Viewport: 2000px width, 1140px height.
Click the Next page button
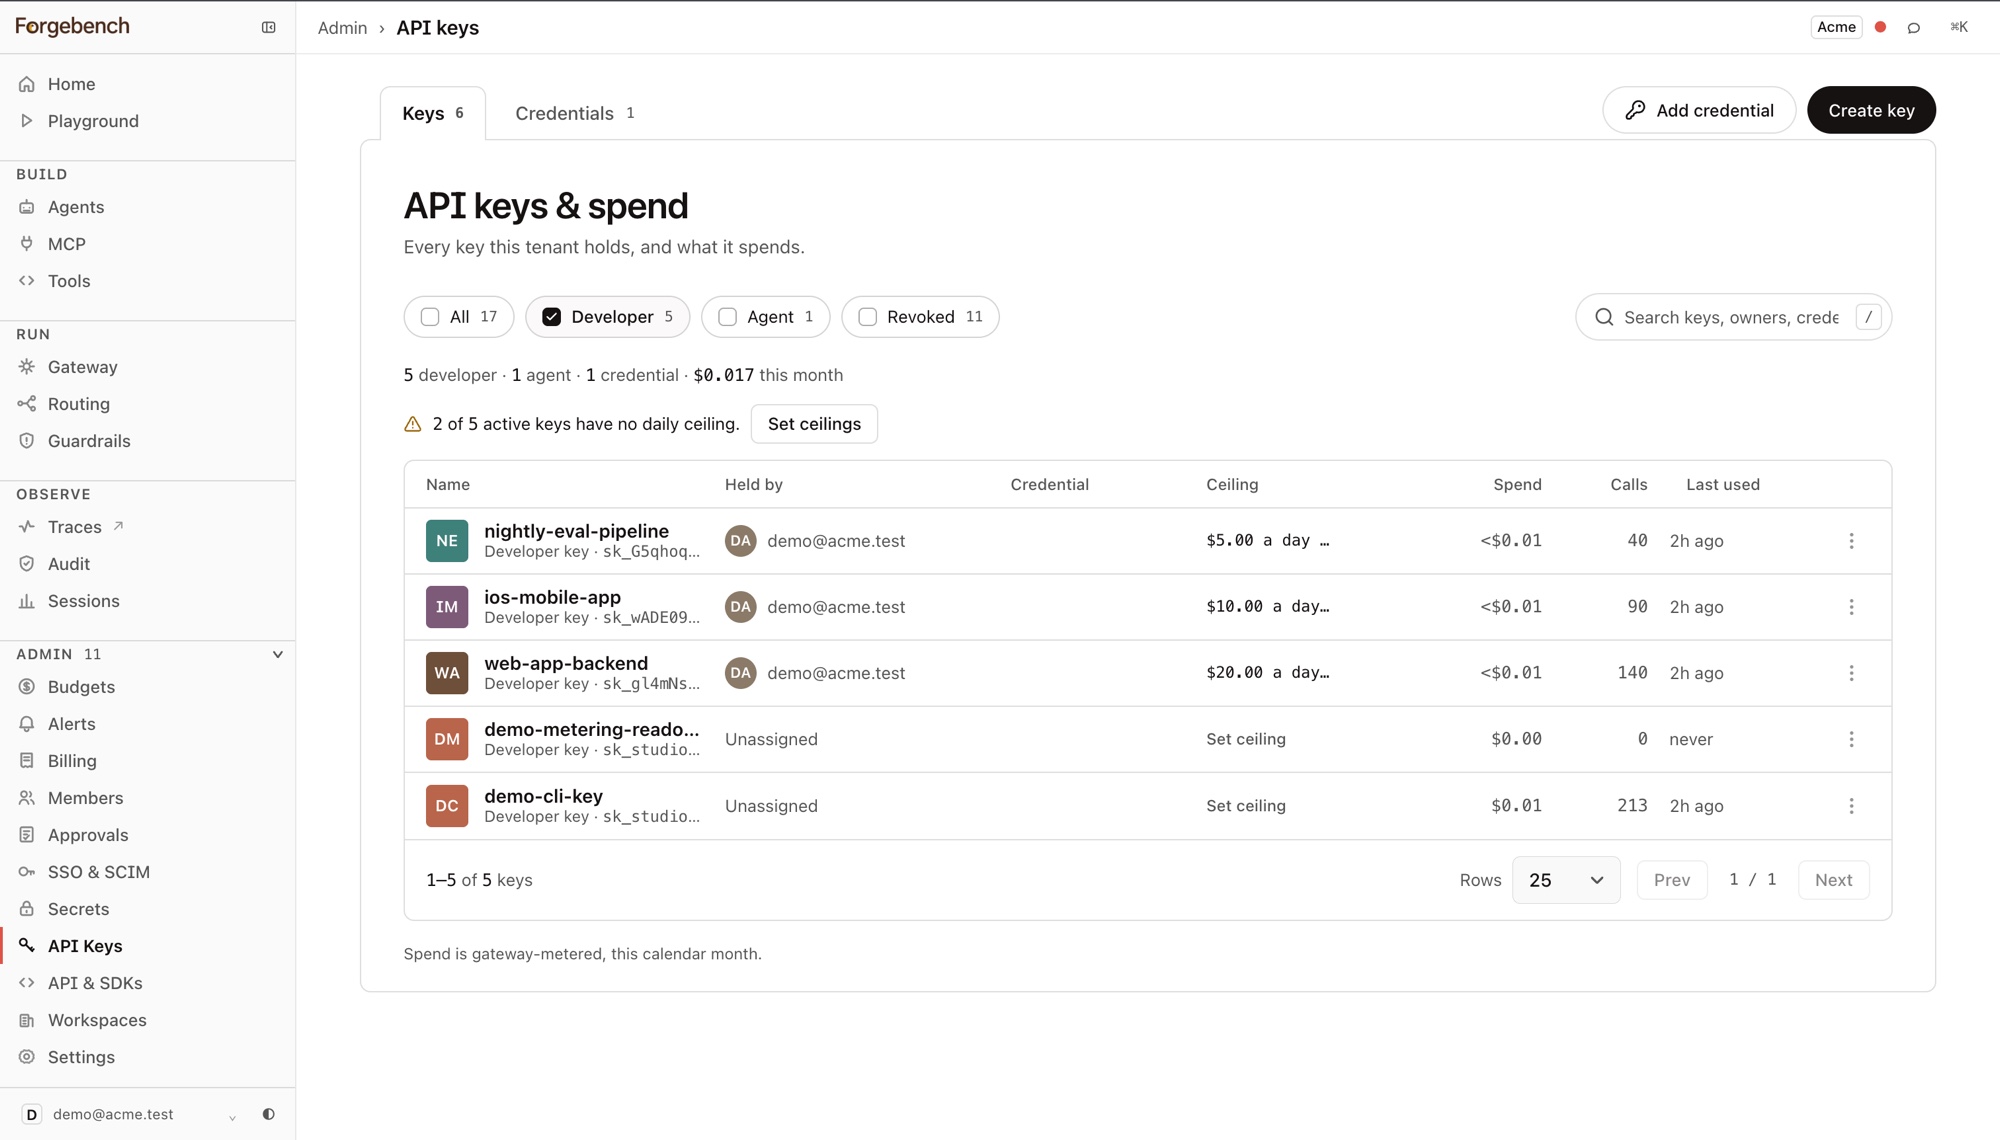[x=1833, y=880]
